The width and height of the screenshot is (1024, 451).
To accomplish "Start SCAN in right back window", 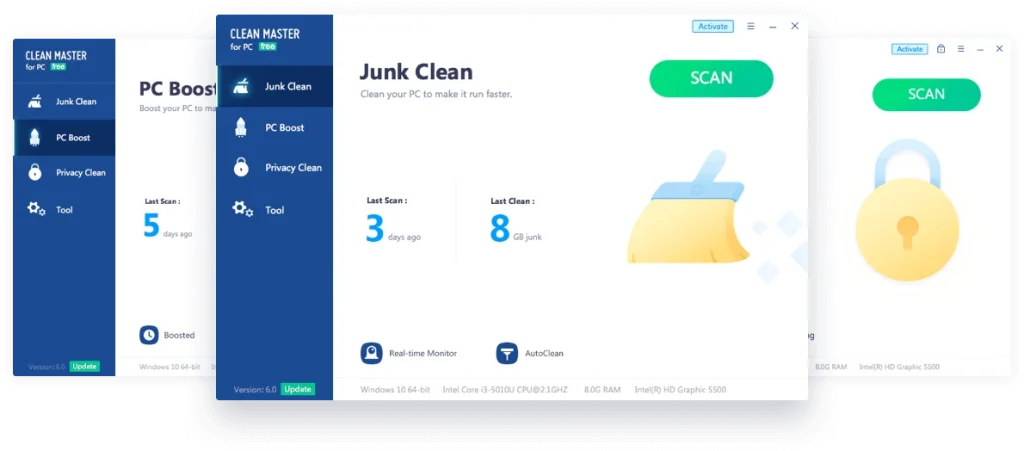I will (926, 95).
